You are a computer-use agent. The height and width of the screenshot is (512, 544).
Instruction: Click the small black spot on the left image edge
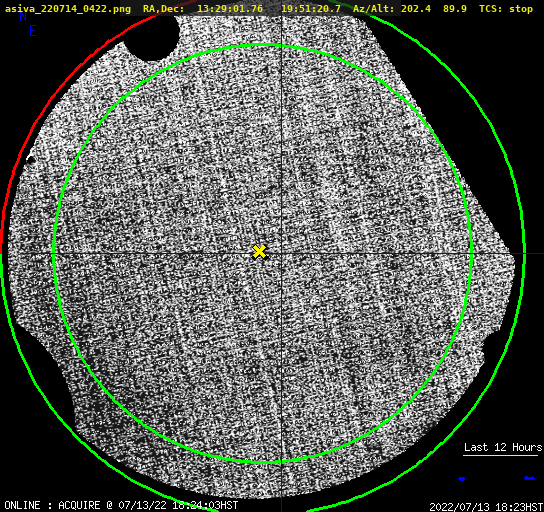tap(31, 160)
